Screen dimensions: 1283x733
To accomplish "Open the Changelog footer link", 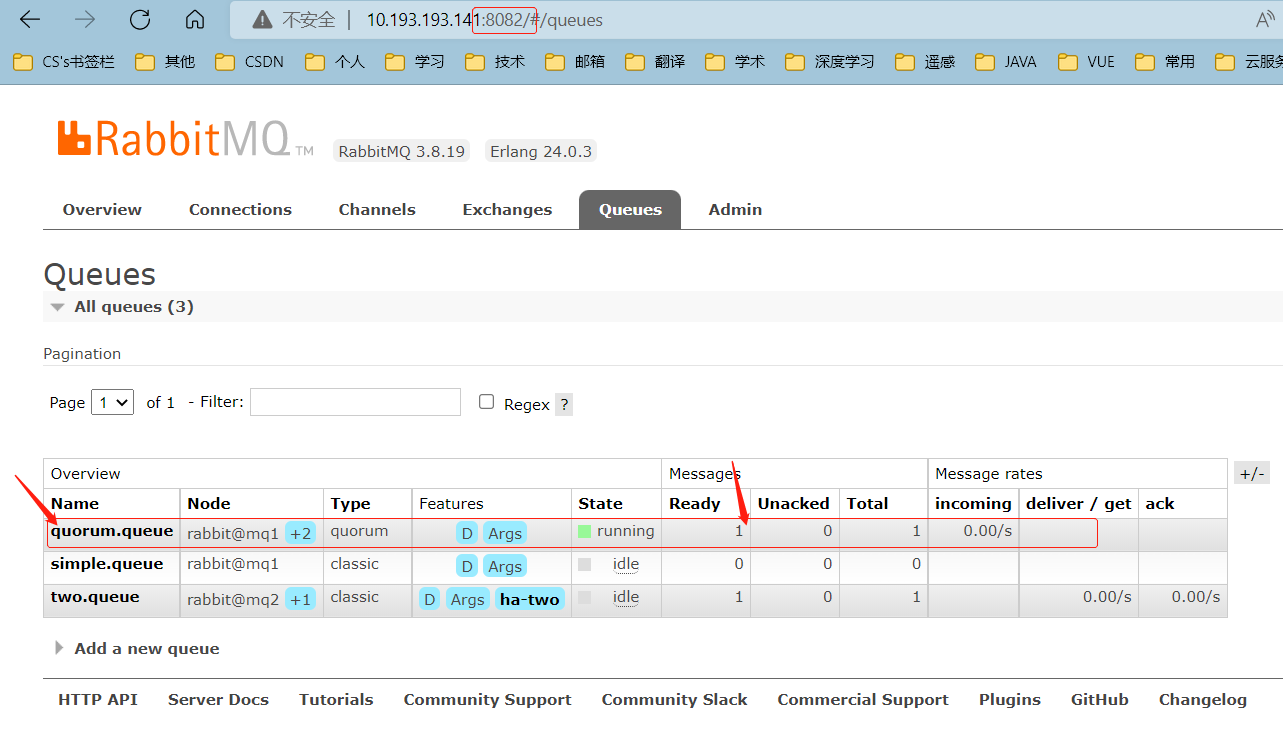I will click(1203, 700).
